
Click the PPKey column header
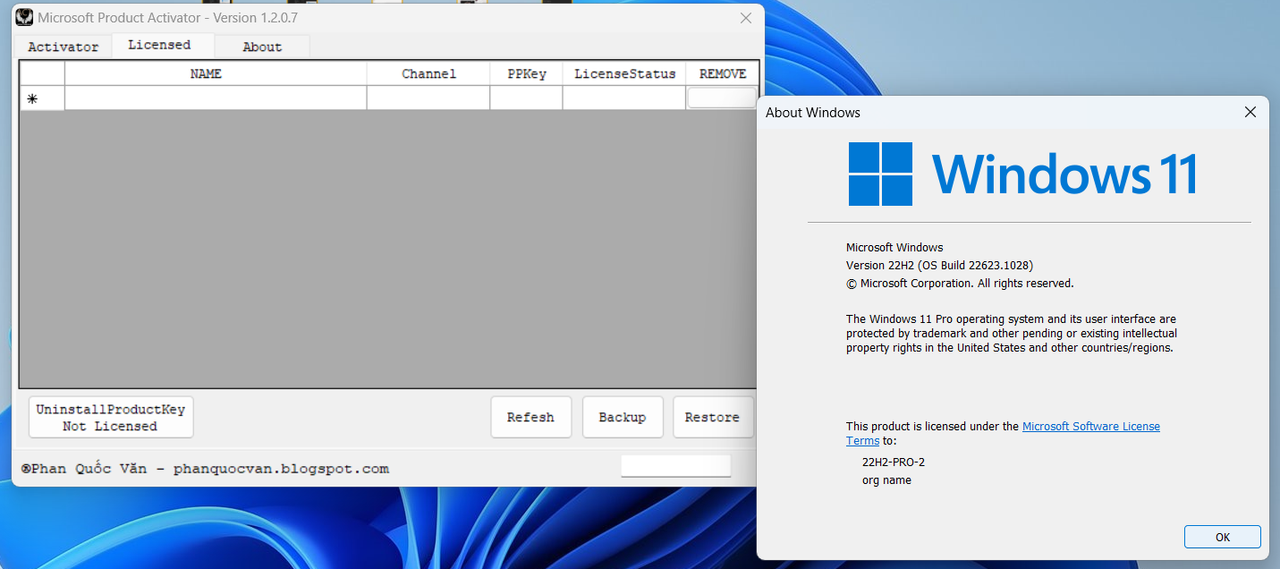click(x=526, y=74)
